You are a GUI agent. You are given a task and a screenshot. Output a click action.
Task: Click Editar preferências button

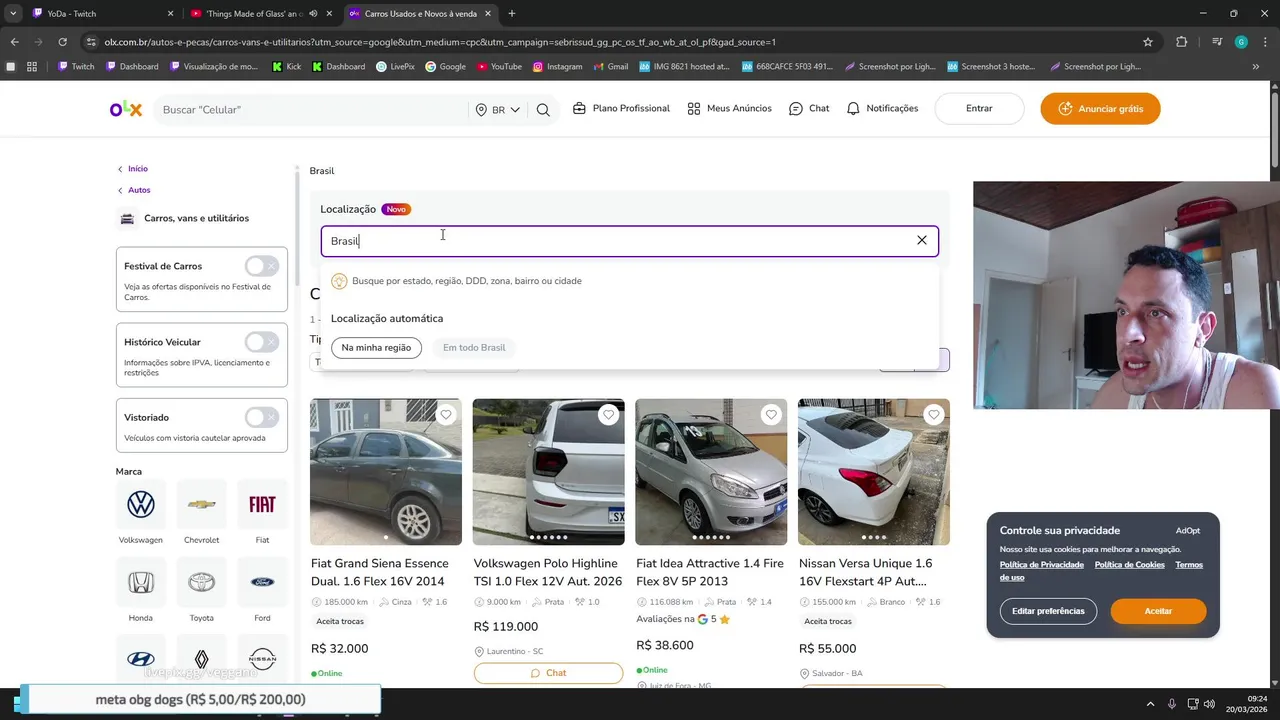pyautogui.click(x=1048, y=611)
